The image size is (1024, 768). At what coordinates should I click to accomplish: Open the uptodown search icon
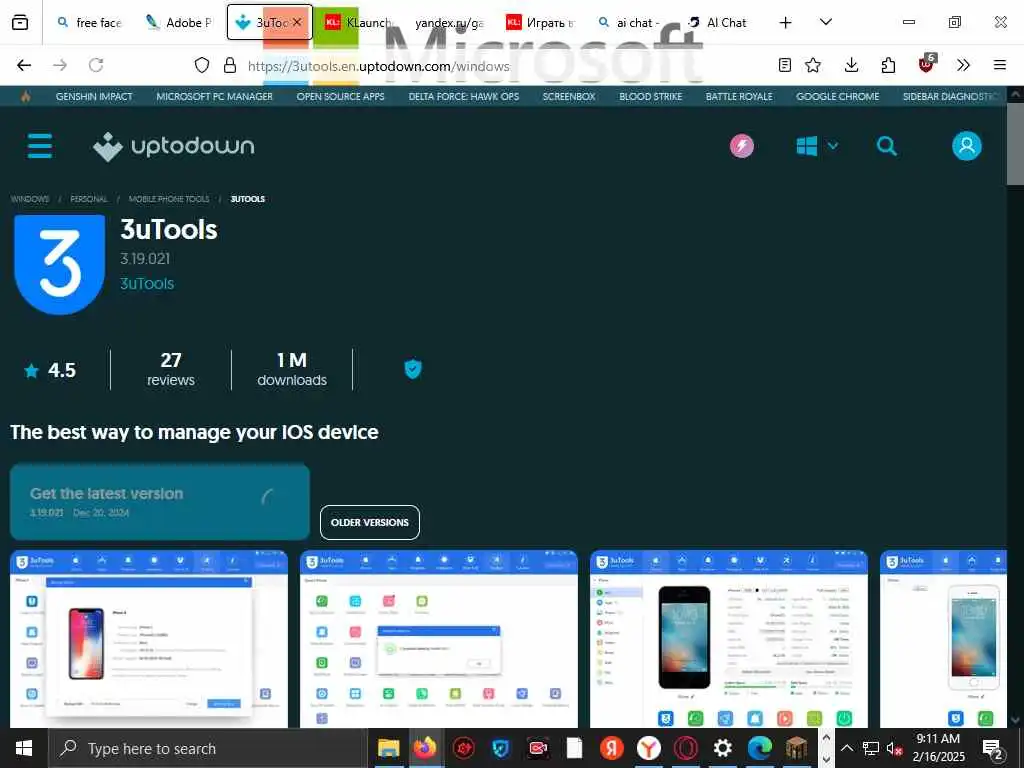[x=886, y=146]
